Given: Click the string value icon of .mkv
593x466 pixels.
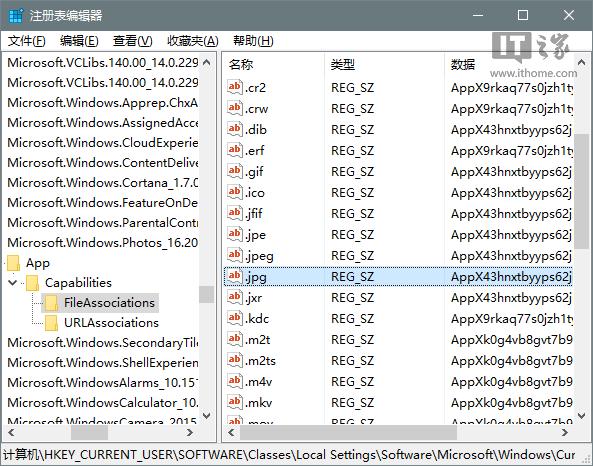Looking at the screenshot, I should tap(234, 402).
